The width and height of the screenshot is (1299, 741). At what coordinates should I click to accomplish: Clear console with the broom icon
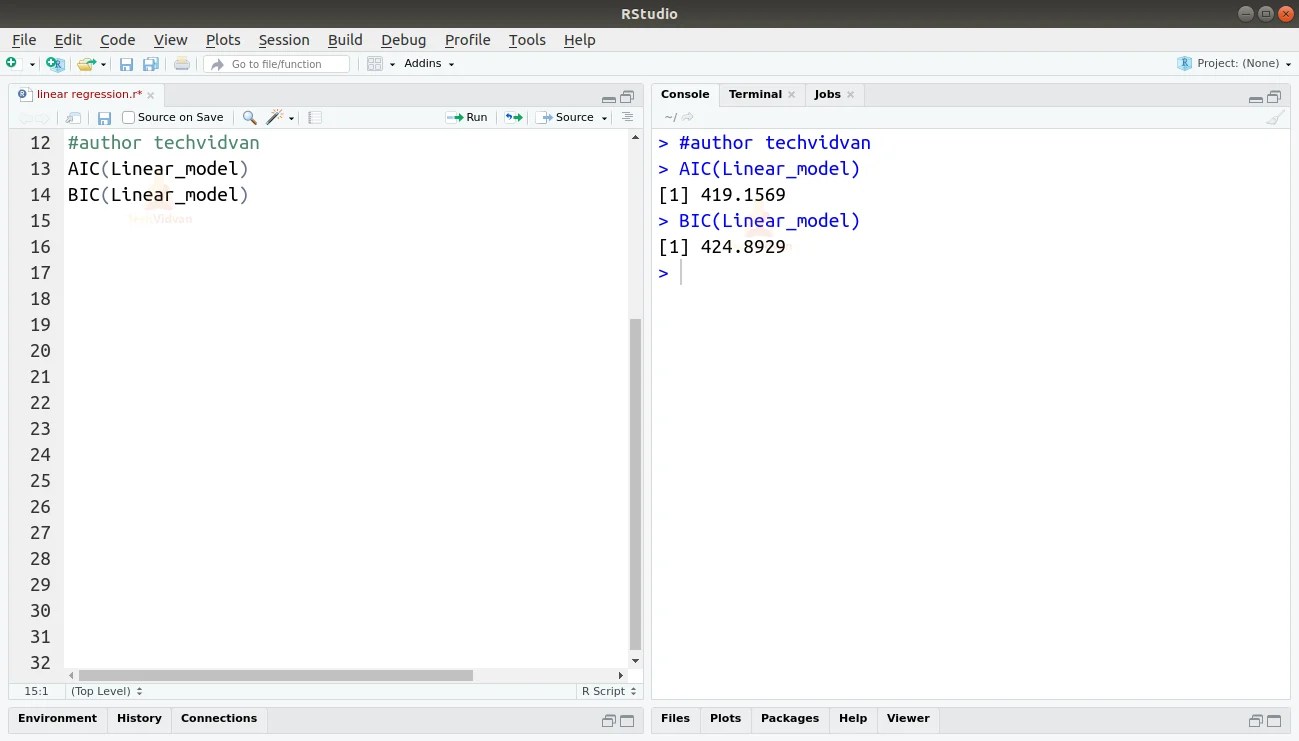coord(1274,118)
